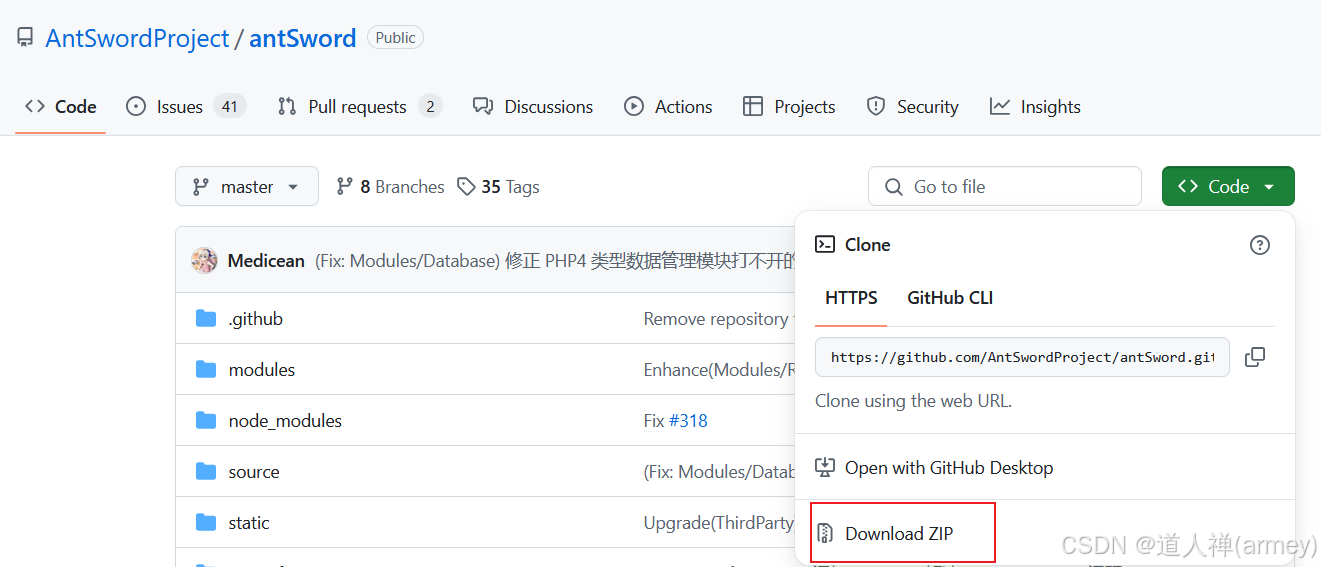Open the node_modules folder
Image resolution: width=1321 pixels, height=567 pixels.
click(285, 421)
